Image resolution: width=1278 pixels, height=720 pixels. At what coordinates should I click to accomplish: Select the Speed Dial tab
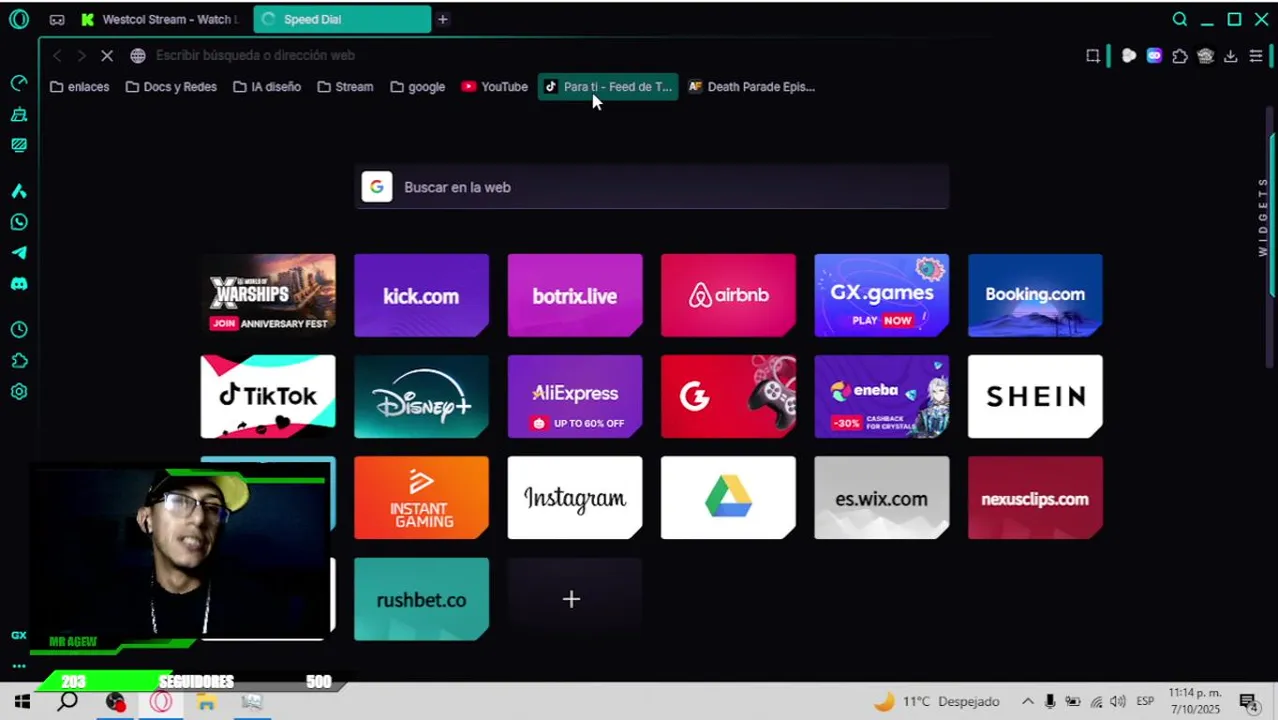pyautogui.click(x=341, y=19)
